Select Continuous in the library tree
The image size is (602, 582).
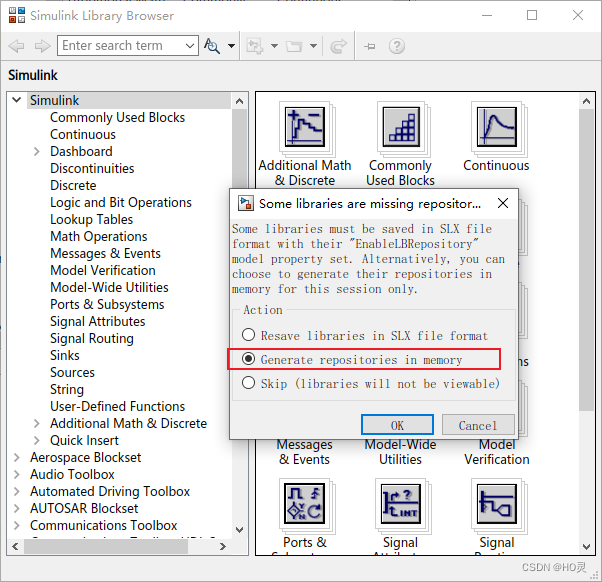83,134
